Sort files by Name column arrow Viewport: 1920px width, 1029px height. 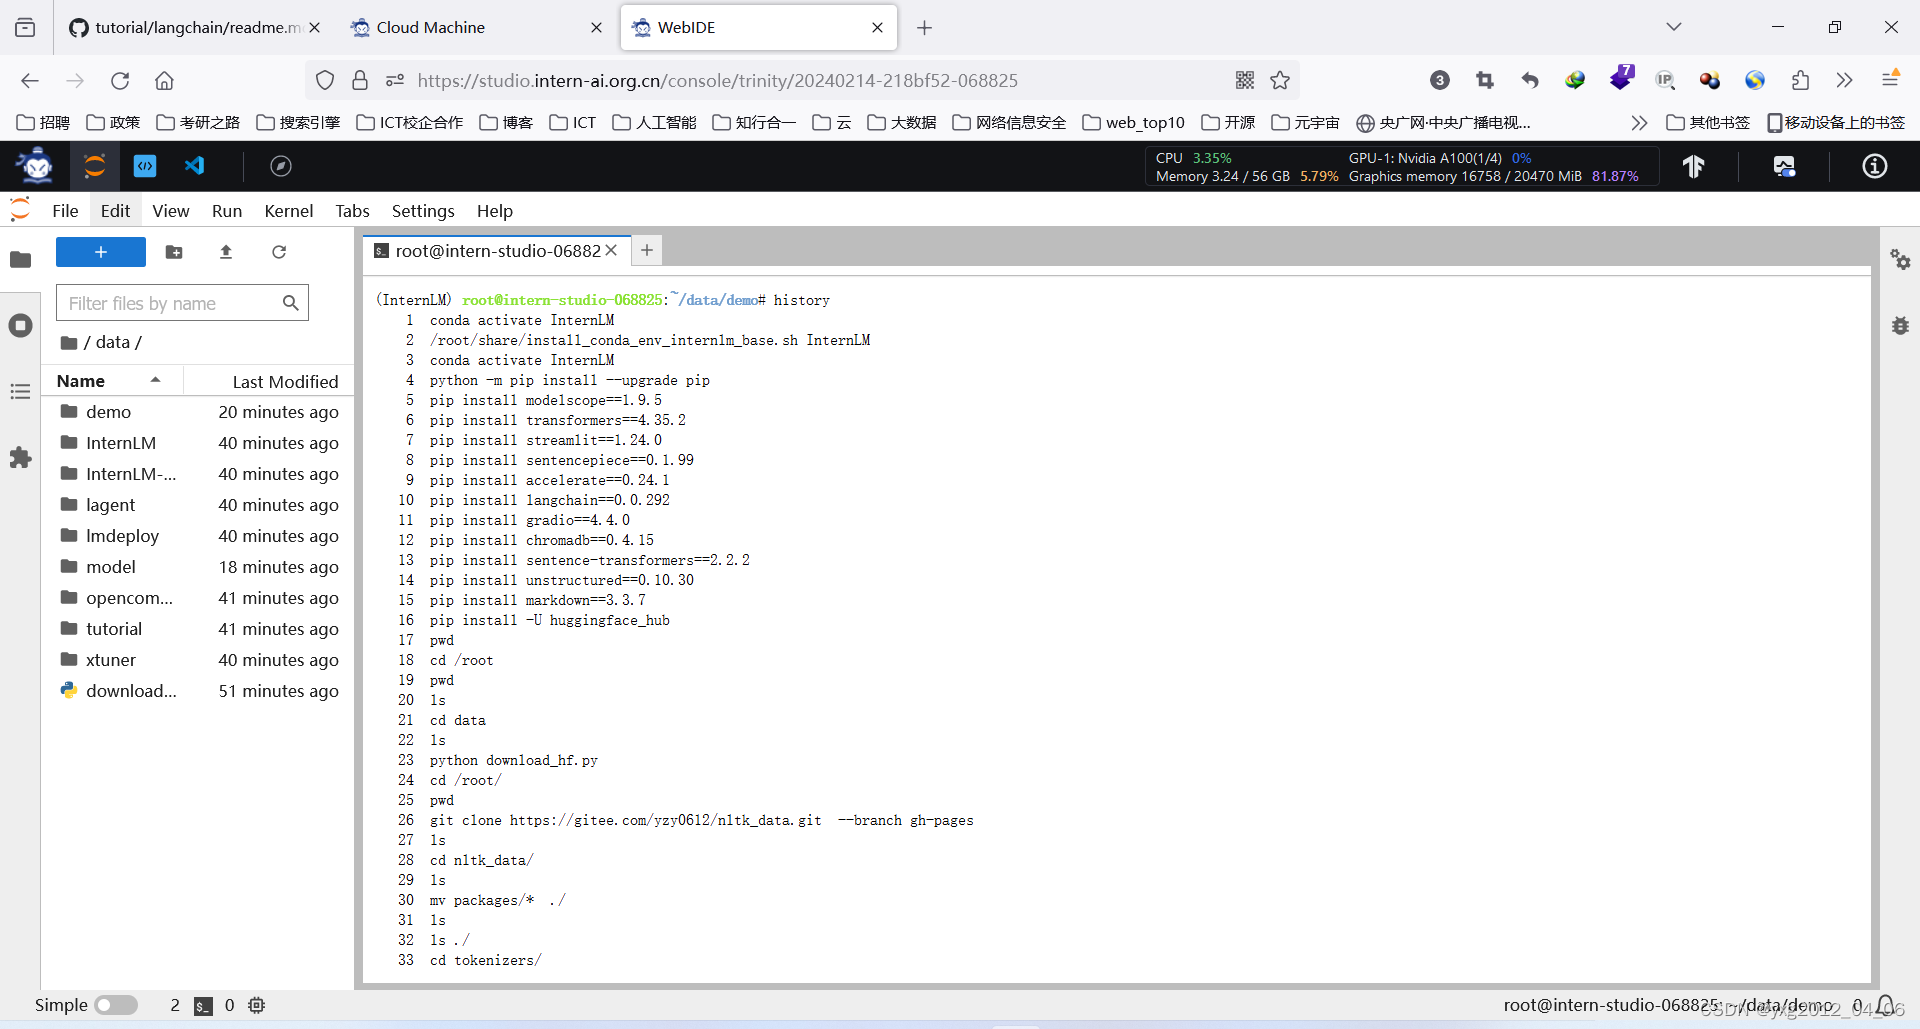(x=155, y=380)
